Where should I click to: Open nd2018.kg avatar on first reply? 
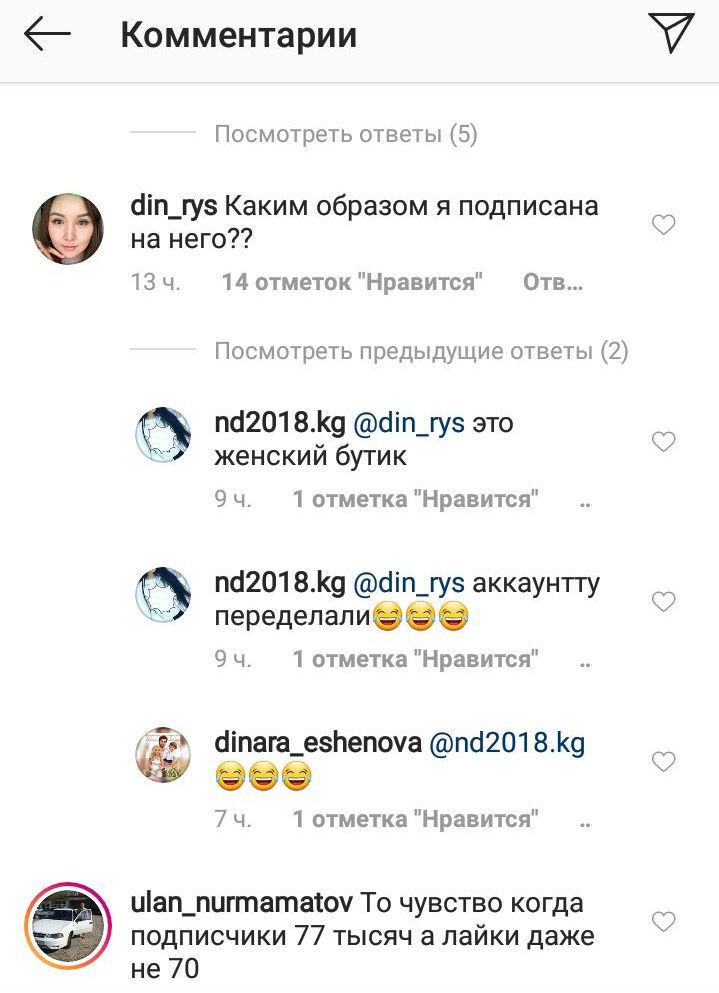163,434
